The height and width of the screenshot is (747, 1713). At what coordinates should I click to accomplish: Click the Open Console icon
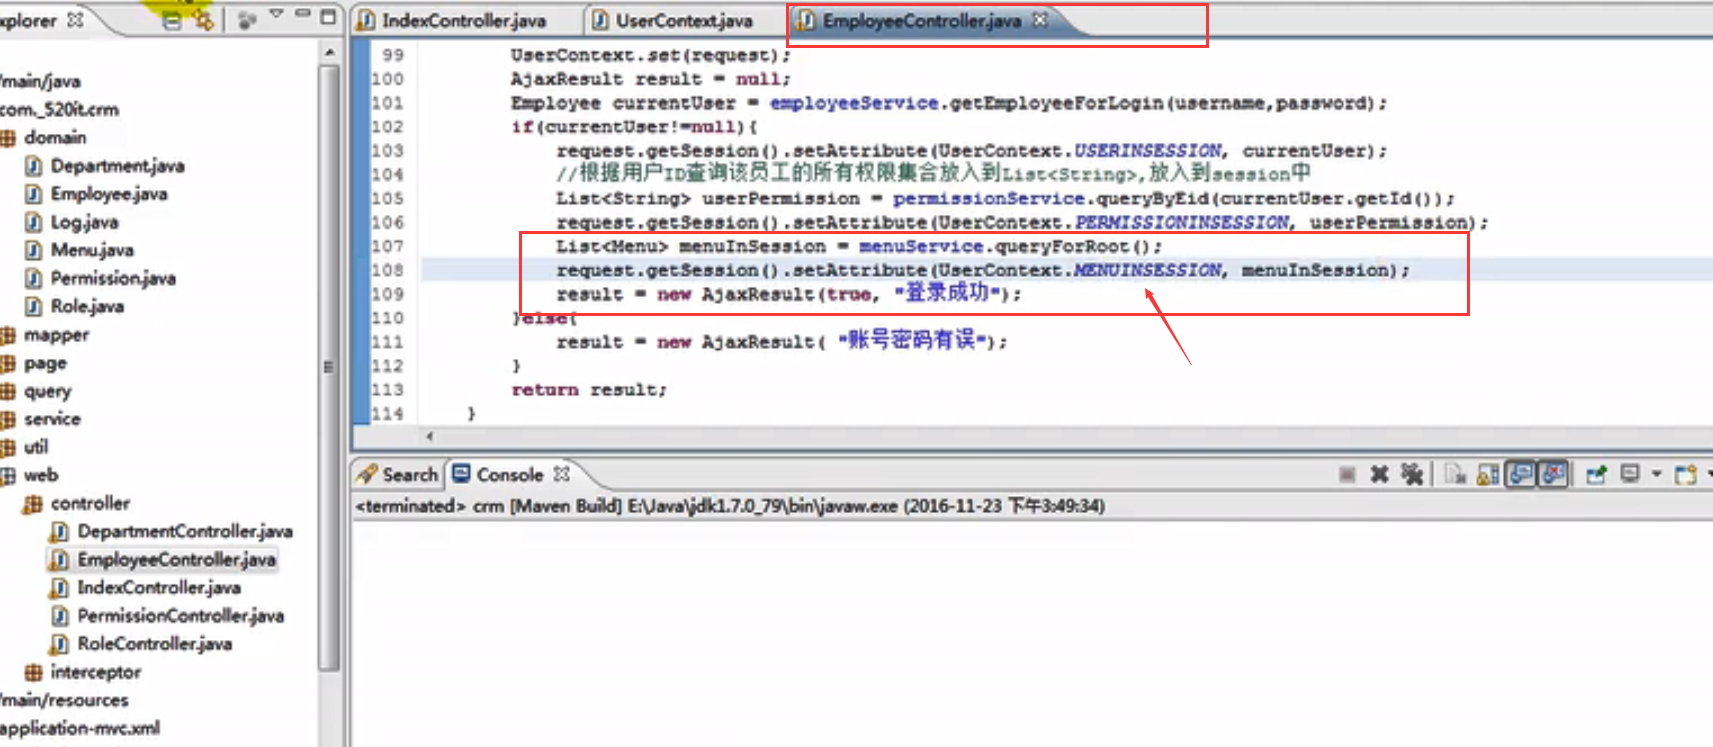[1686, 474]
